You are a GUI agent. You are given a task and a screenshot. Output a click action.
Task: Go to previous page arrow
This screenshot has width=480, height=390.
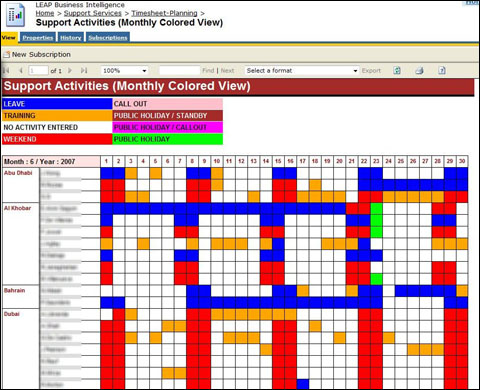(21, 70)
